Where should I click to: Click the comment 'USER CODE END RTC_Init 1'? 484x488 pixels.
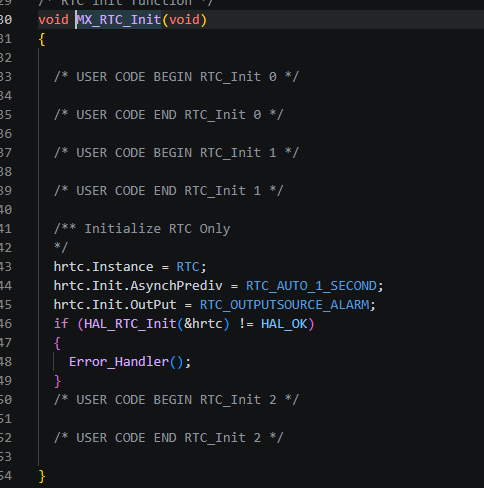coord(169,191)
